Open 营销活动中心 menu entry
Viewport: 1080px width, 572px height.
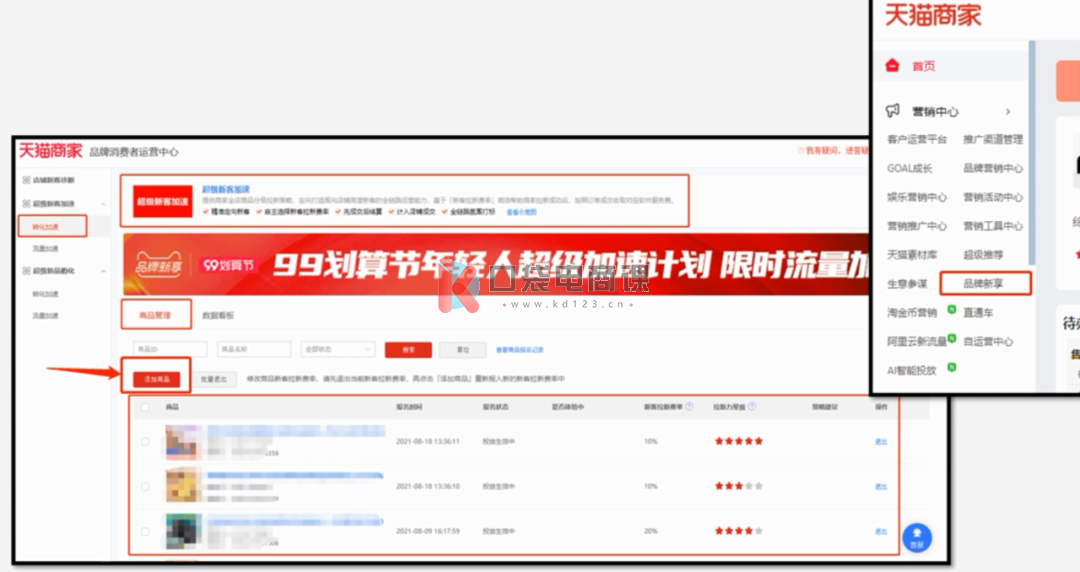(993, 197)
